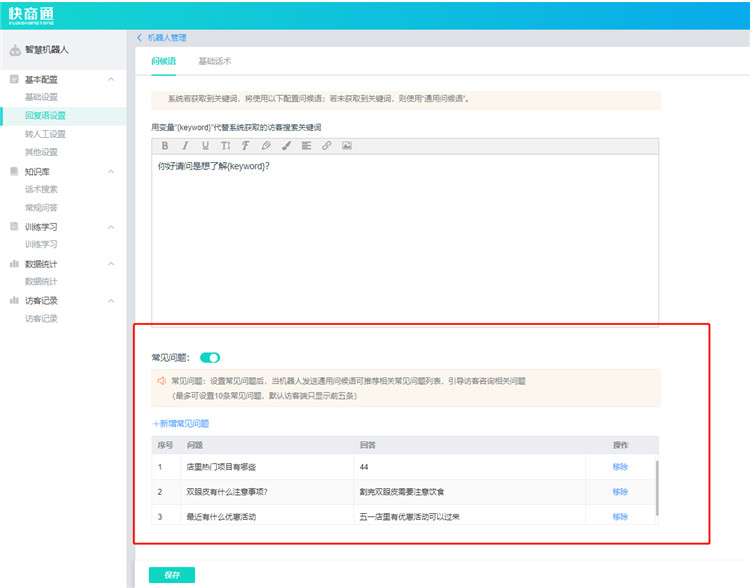The height and width of the screenshot is (588, 750).
Task: Click the 数据统计 chart icon
Action: pyautogui.click(x=14, y=264)
